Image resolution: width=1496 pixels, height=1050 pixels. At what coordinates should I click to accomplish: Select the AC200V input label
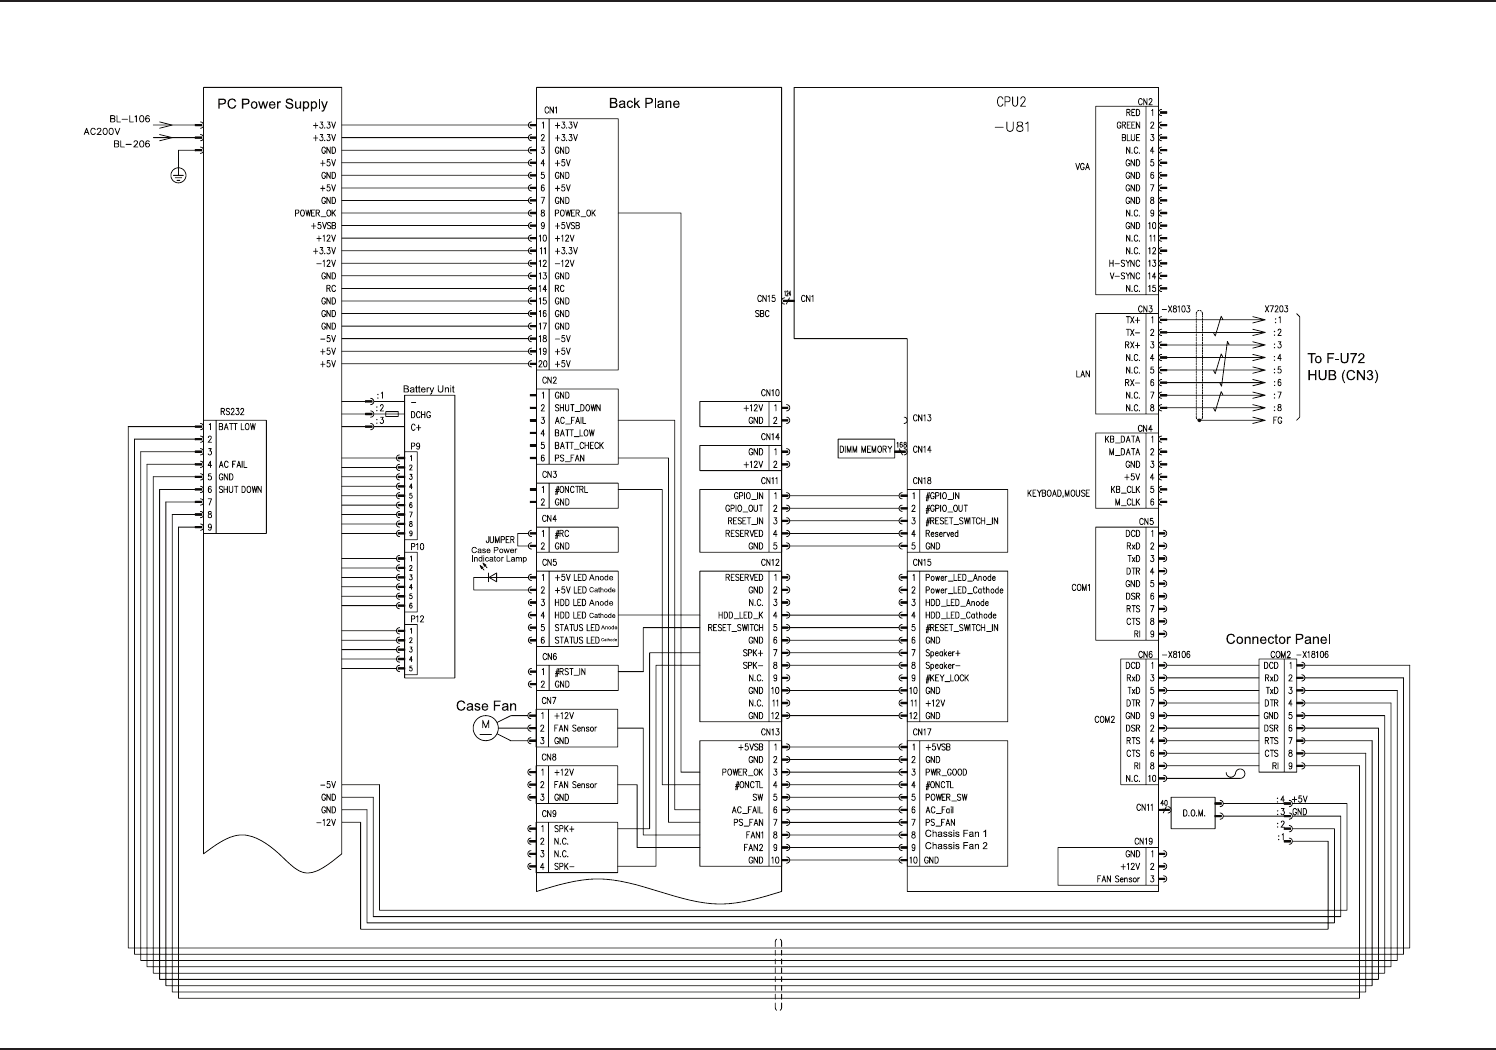point(101,131)
